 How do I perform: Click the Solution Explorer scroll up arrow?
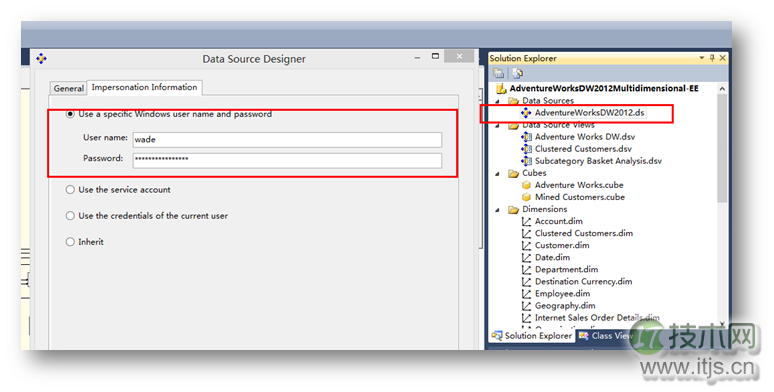click(x=722, y=89)
